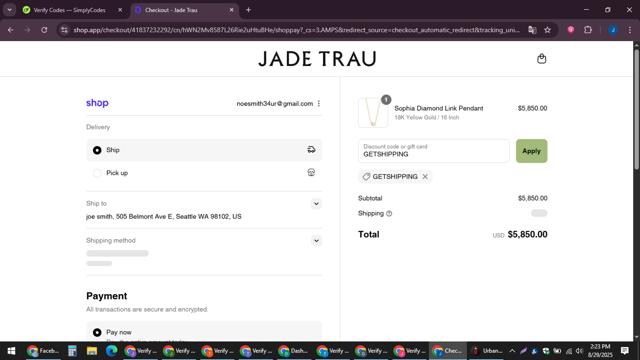Apply the discount code
640x360 pixels.
click(531, 151)
